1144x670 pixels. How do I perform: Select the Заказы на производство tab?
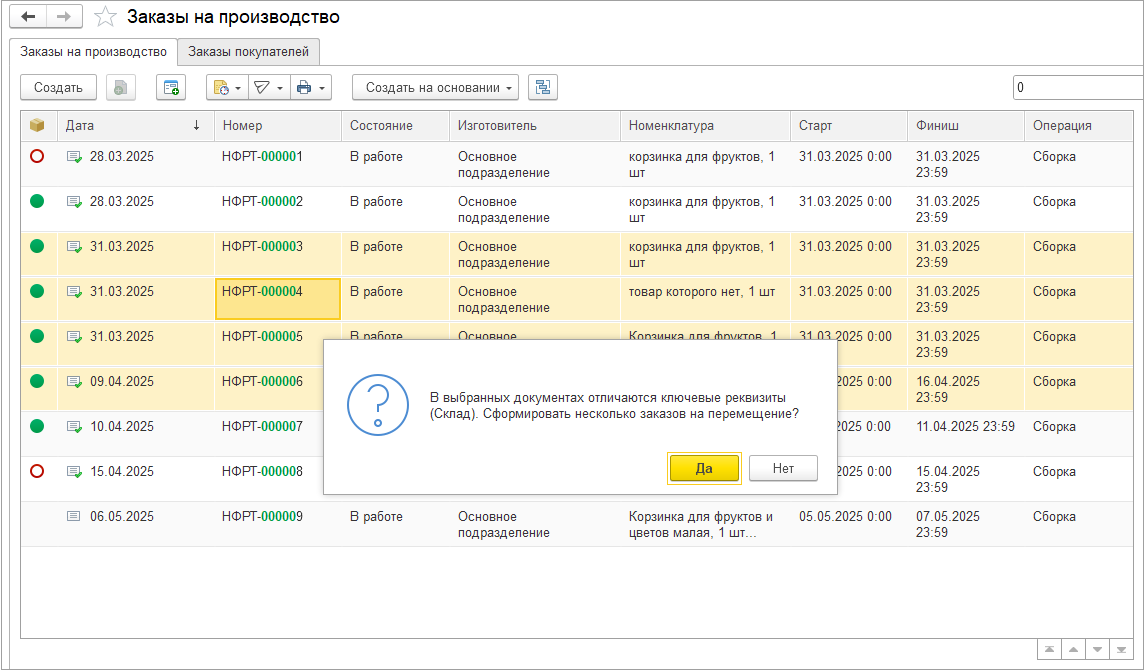[93, 52]
